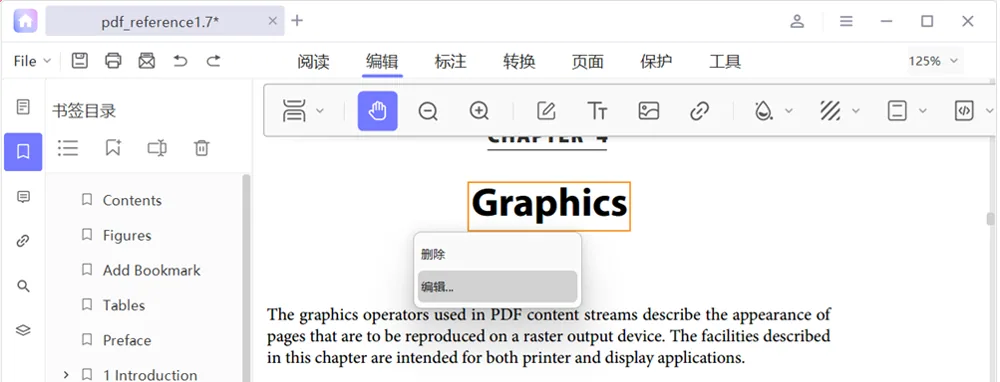1000x382 pixels.
Task: Expand the 1 Introduction bookmark
Action: pos(66,374)
